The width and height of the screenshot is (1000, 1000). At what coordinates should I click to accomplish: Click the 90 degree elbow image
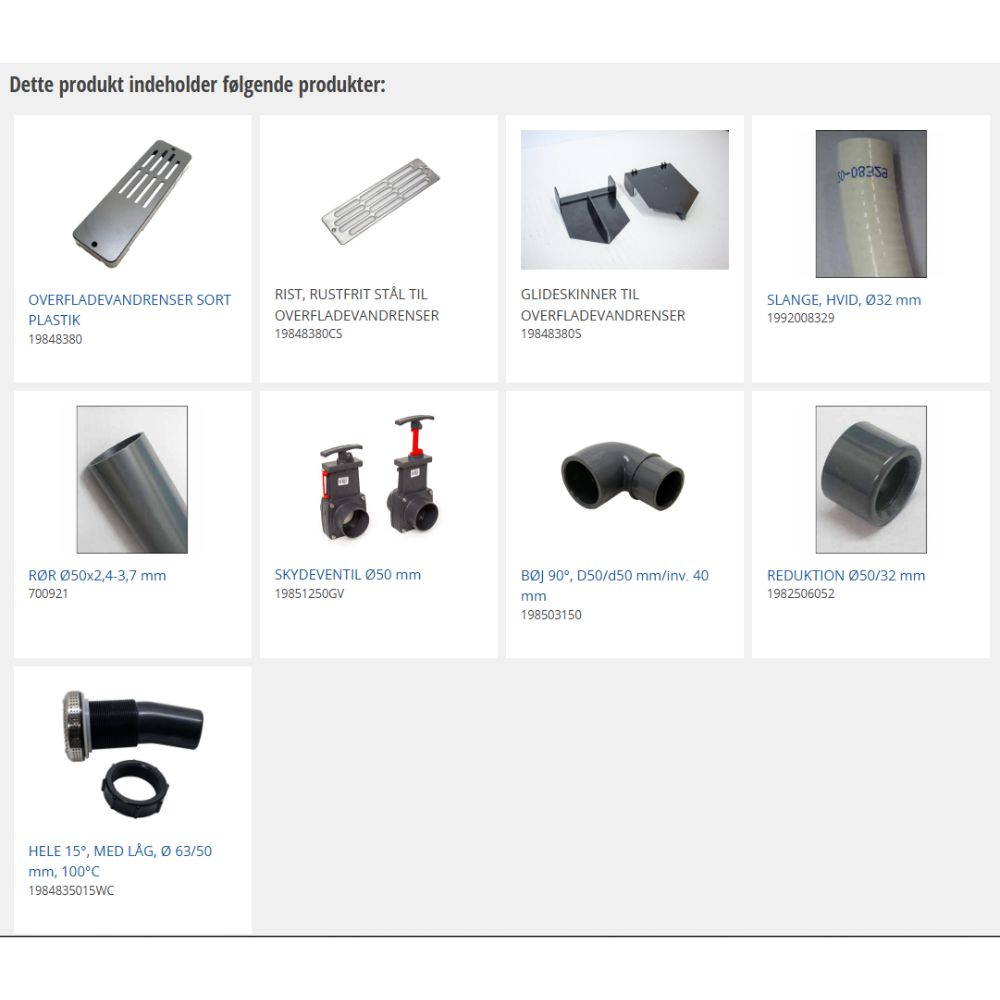point(623,475)
